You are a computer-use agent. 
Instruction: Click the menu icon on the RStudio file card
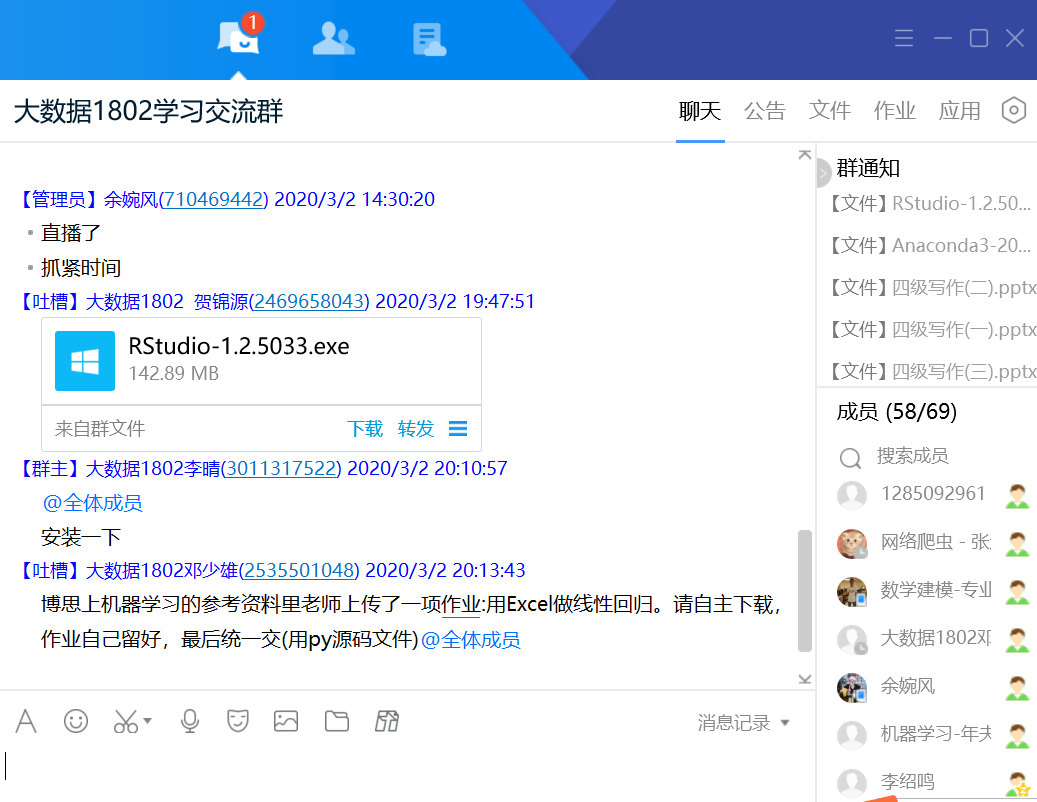click(x=458, y=428)
